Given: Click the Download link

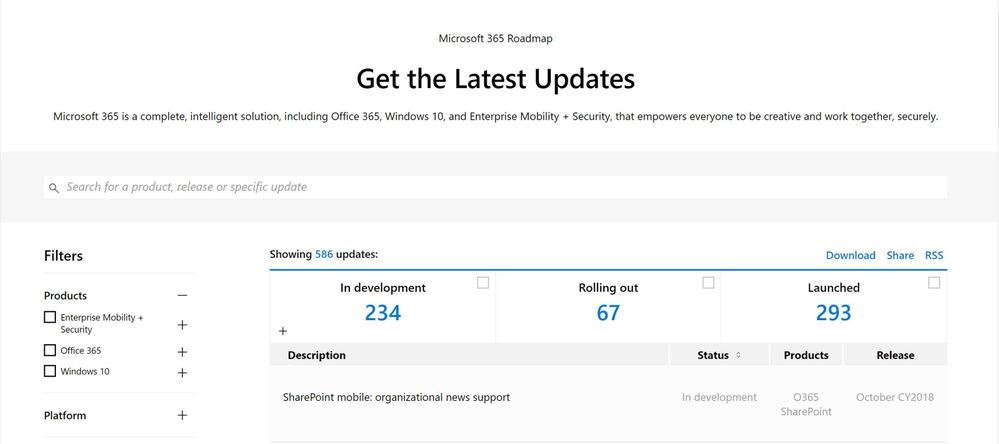Looking at the screenshot, I should pyautogui.click(x=850, y=256).
